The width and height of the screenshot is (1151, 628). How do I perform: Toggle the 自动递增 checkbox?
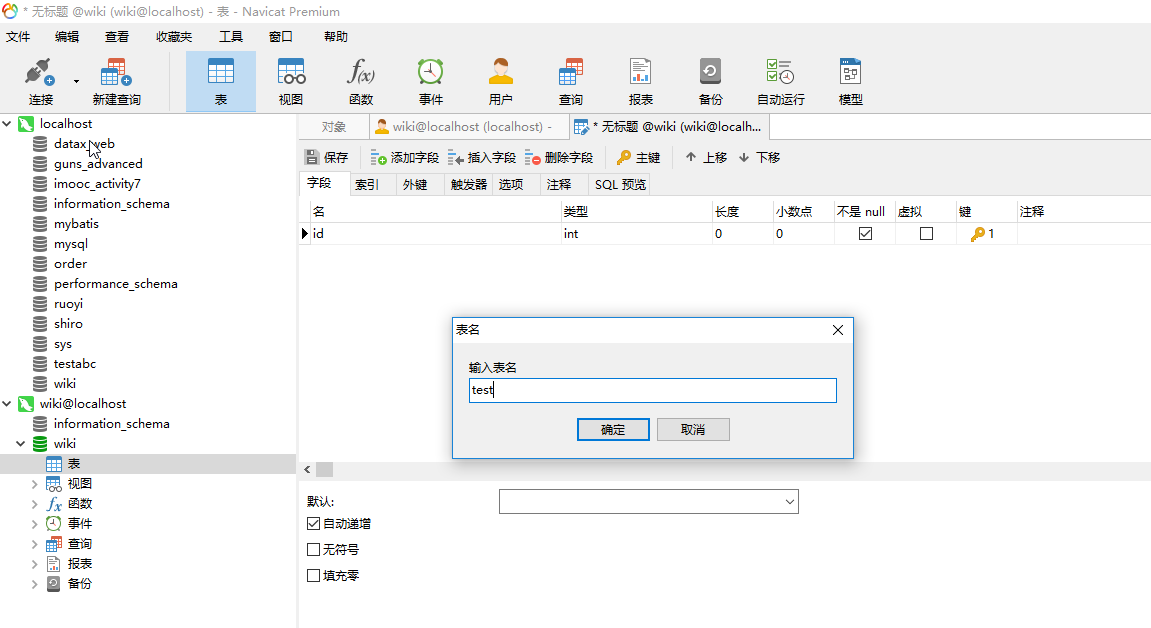313,524
